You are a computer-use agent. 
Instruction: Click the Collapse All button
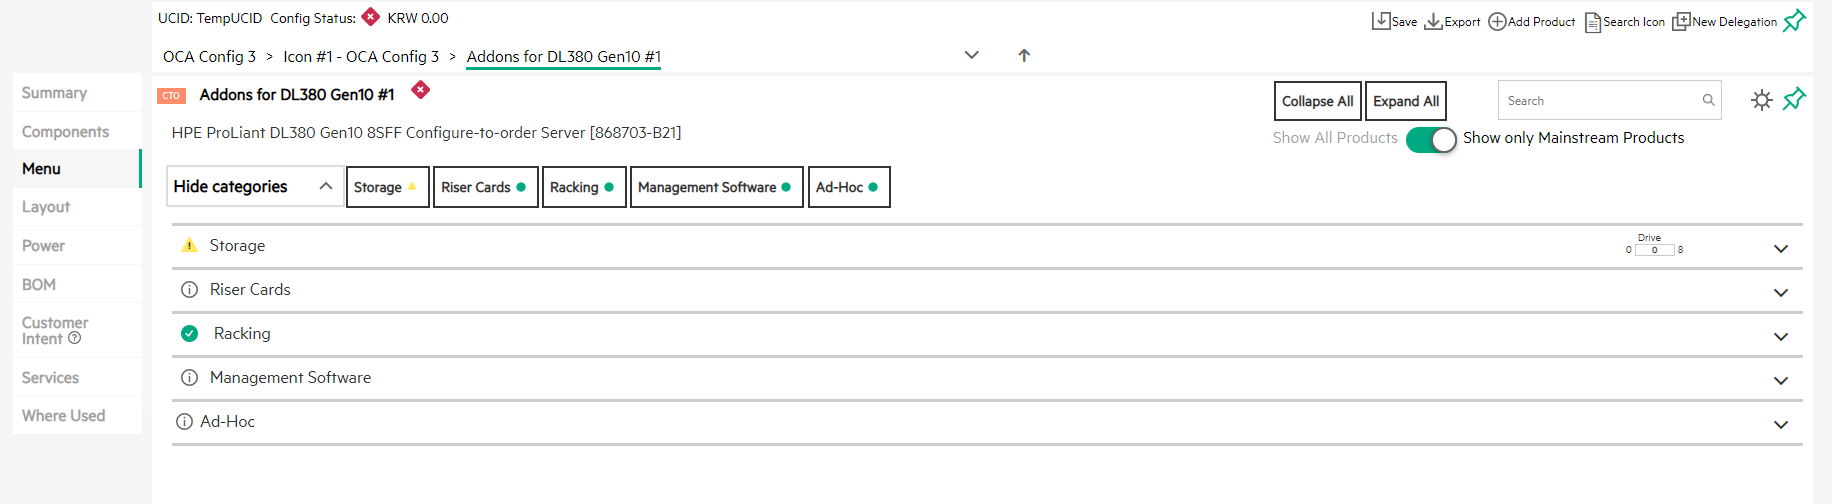[1318, 101]
